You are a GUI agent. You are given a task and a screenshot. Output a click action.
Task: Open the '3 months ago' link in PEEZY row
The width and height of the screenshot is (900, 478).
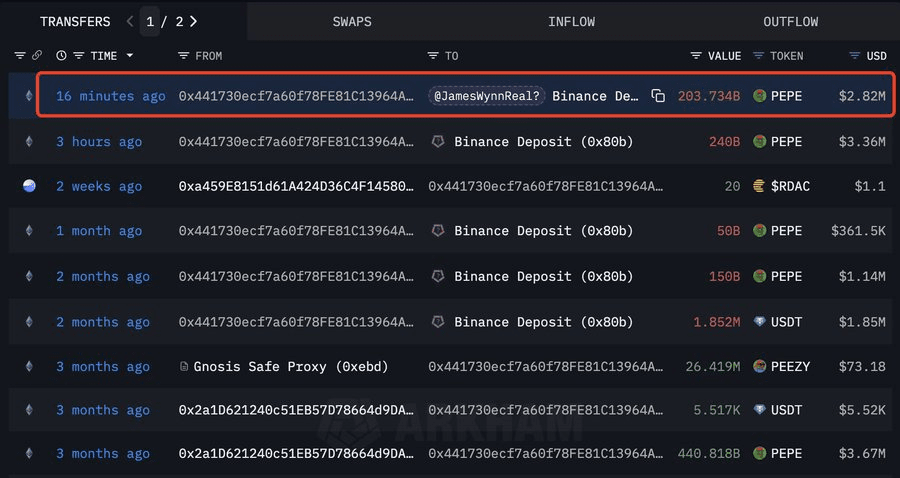[103, 367]
